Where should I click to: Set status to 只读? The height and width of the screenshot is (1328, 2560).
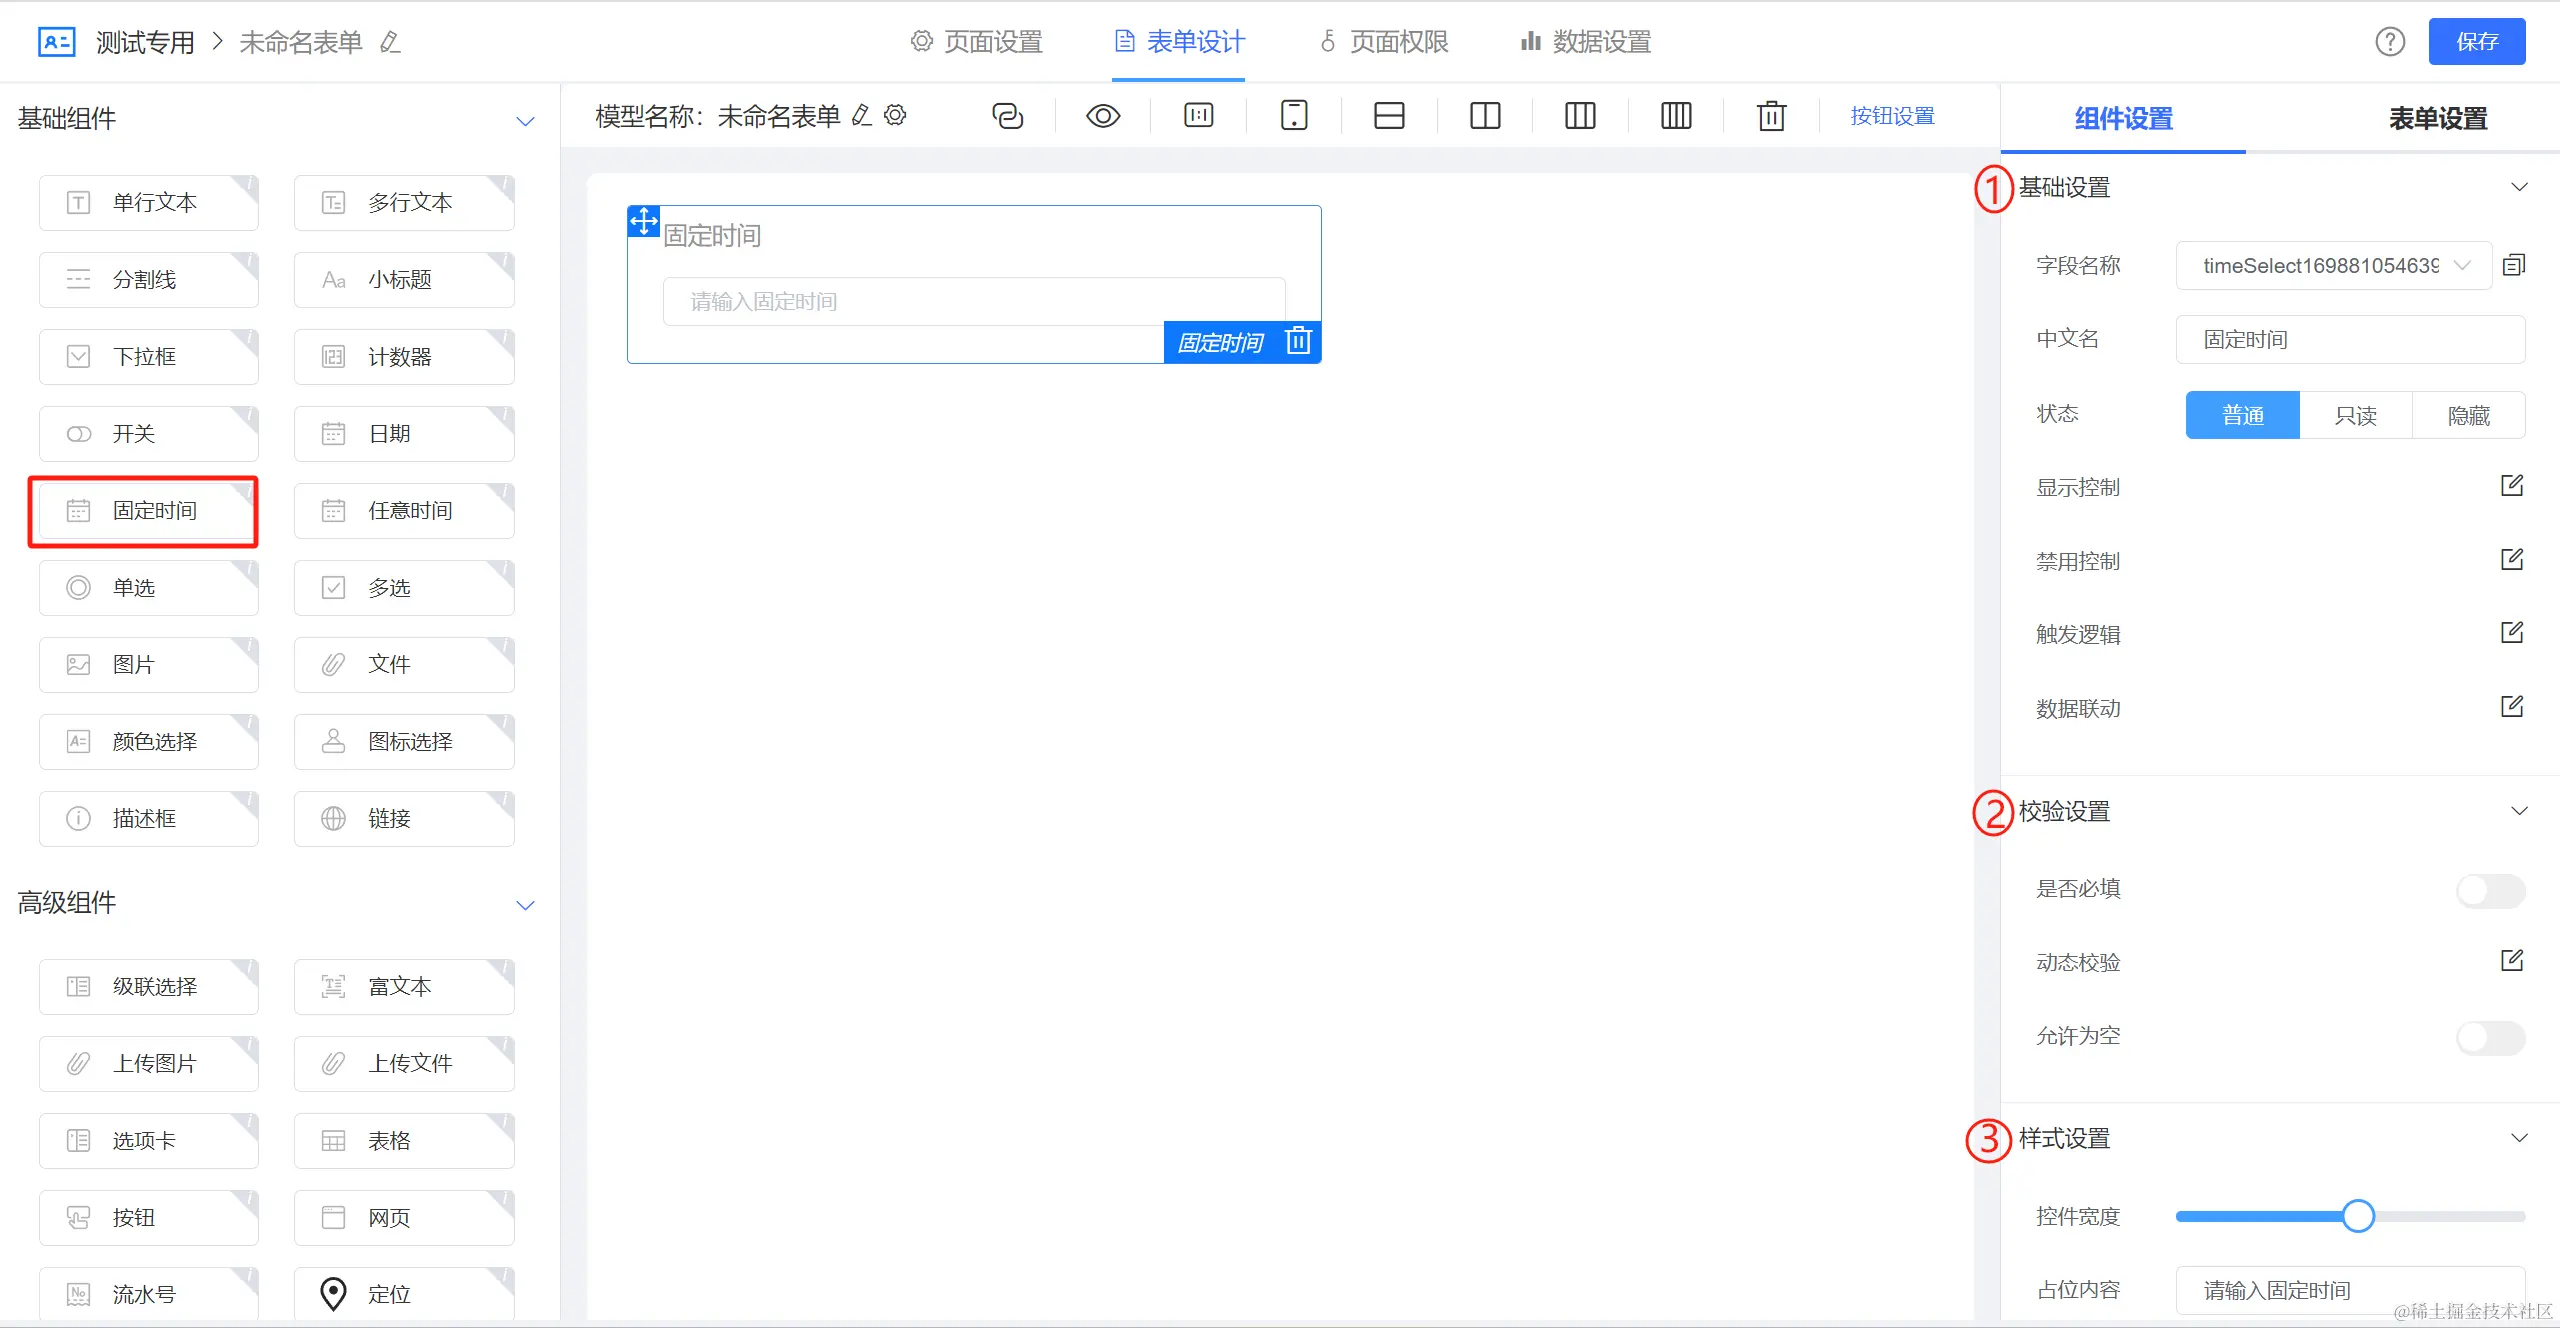click(x=2355, y=415)
